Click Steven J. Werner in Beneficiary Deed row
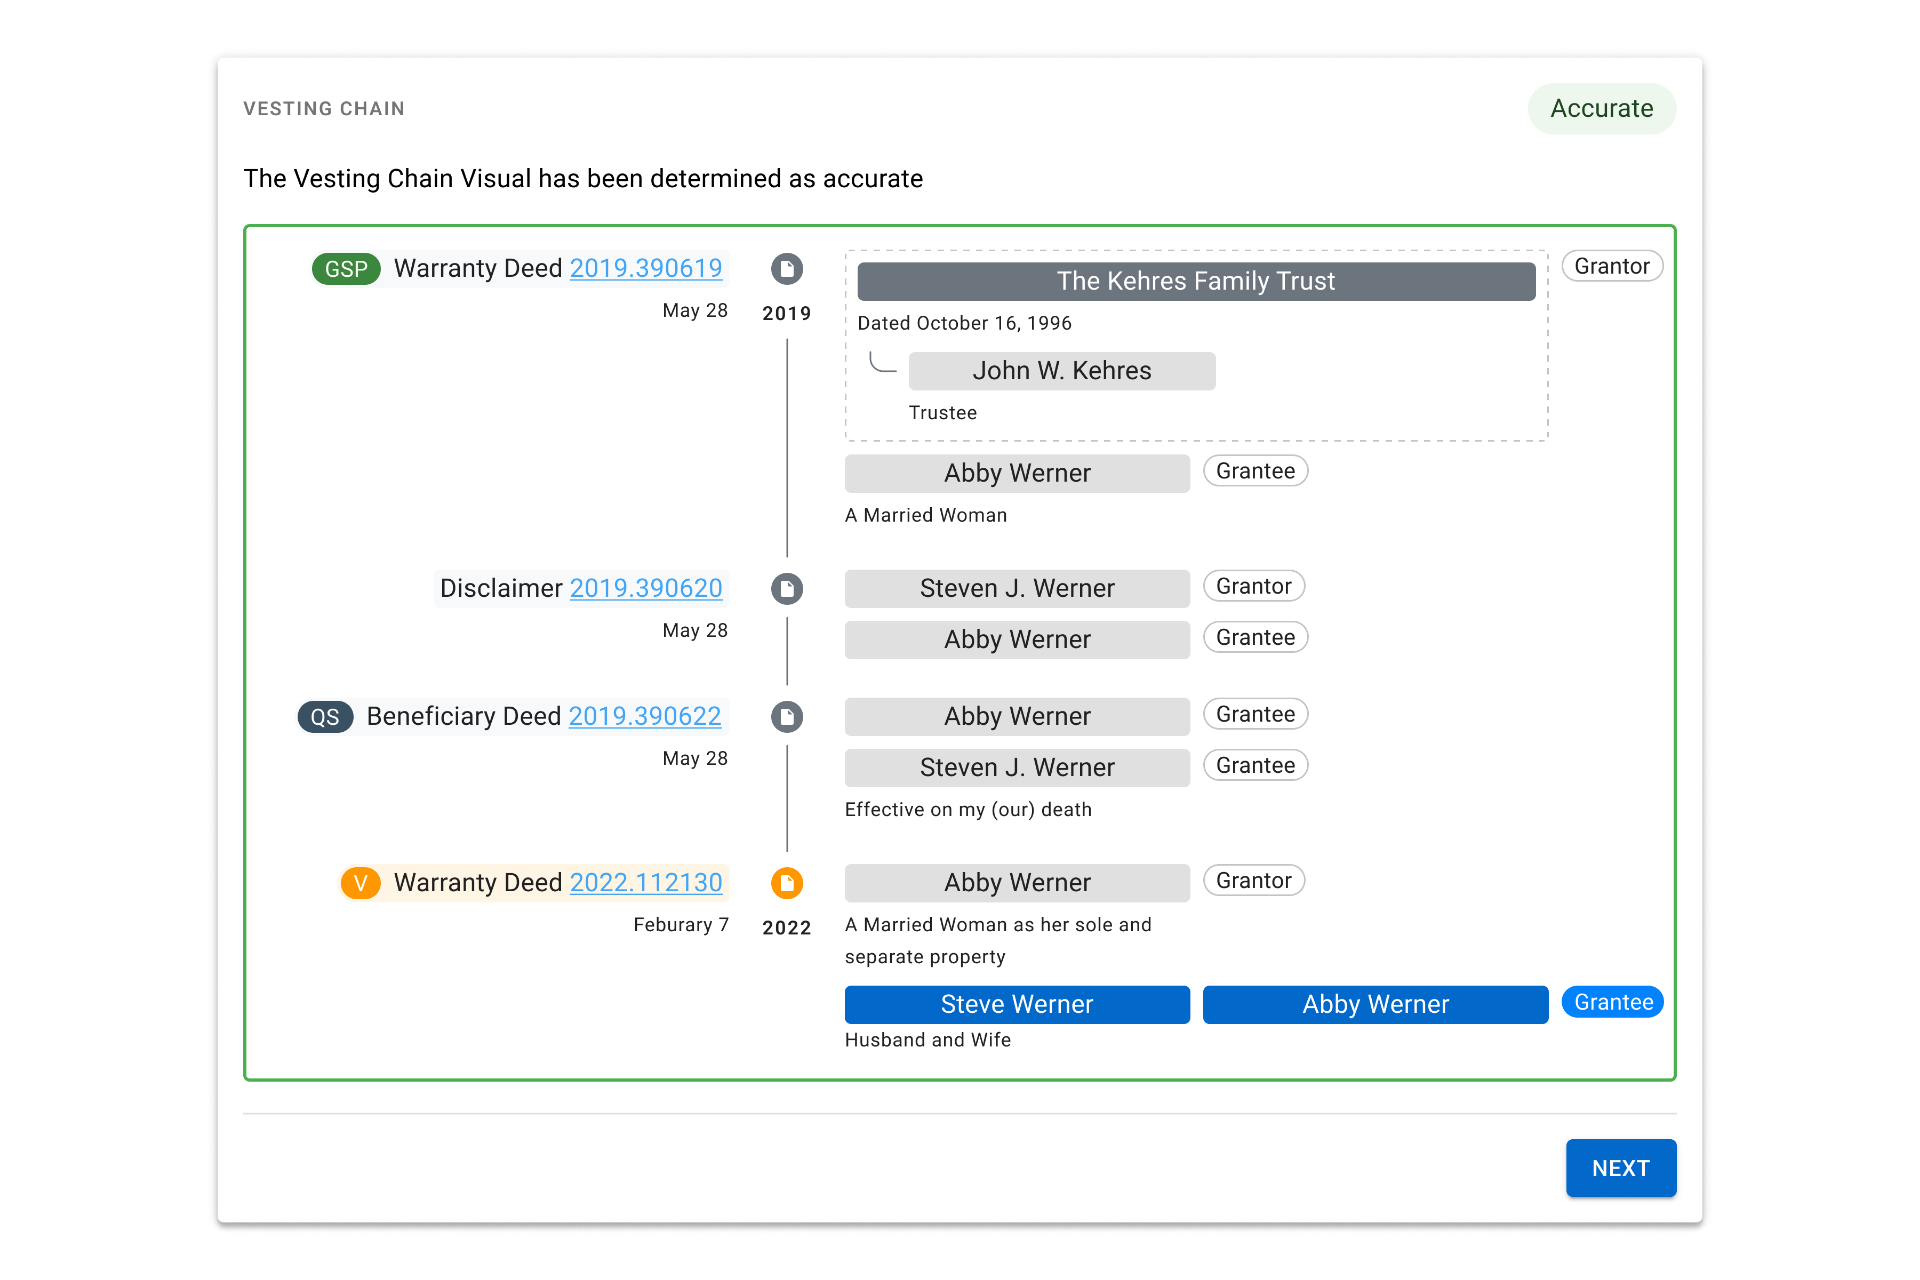Viewport: 1920px width, 1280px height. pos(1017,767)
